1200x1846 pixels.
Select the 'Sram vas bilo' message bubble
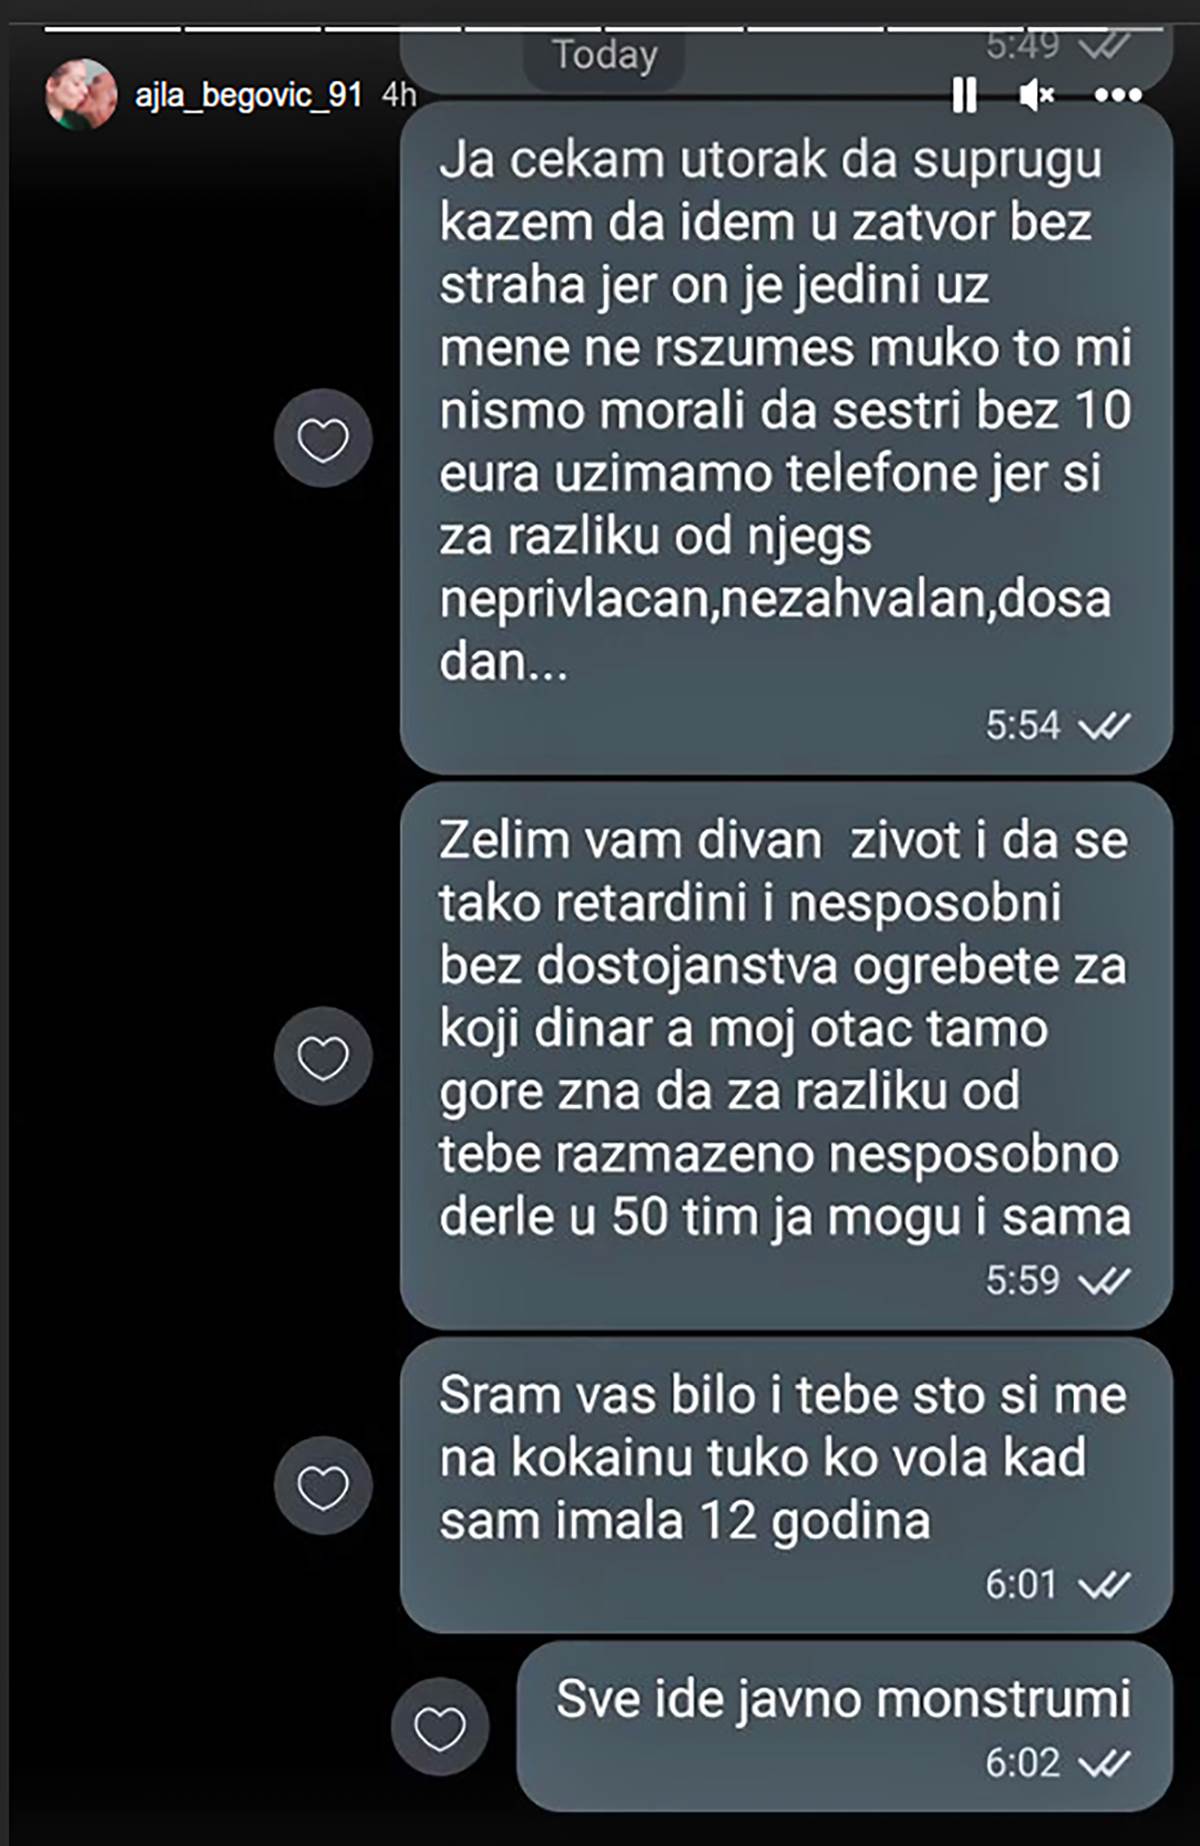(786, 1485)
